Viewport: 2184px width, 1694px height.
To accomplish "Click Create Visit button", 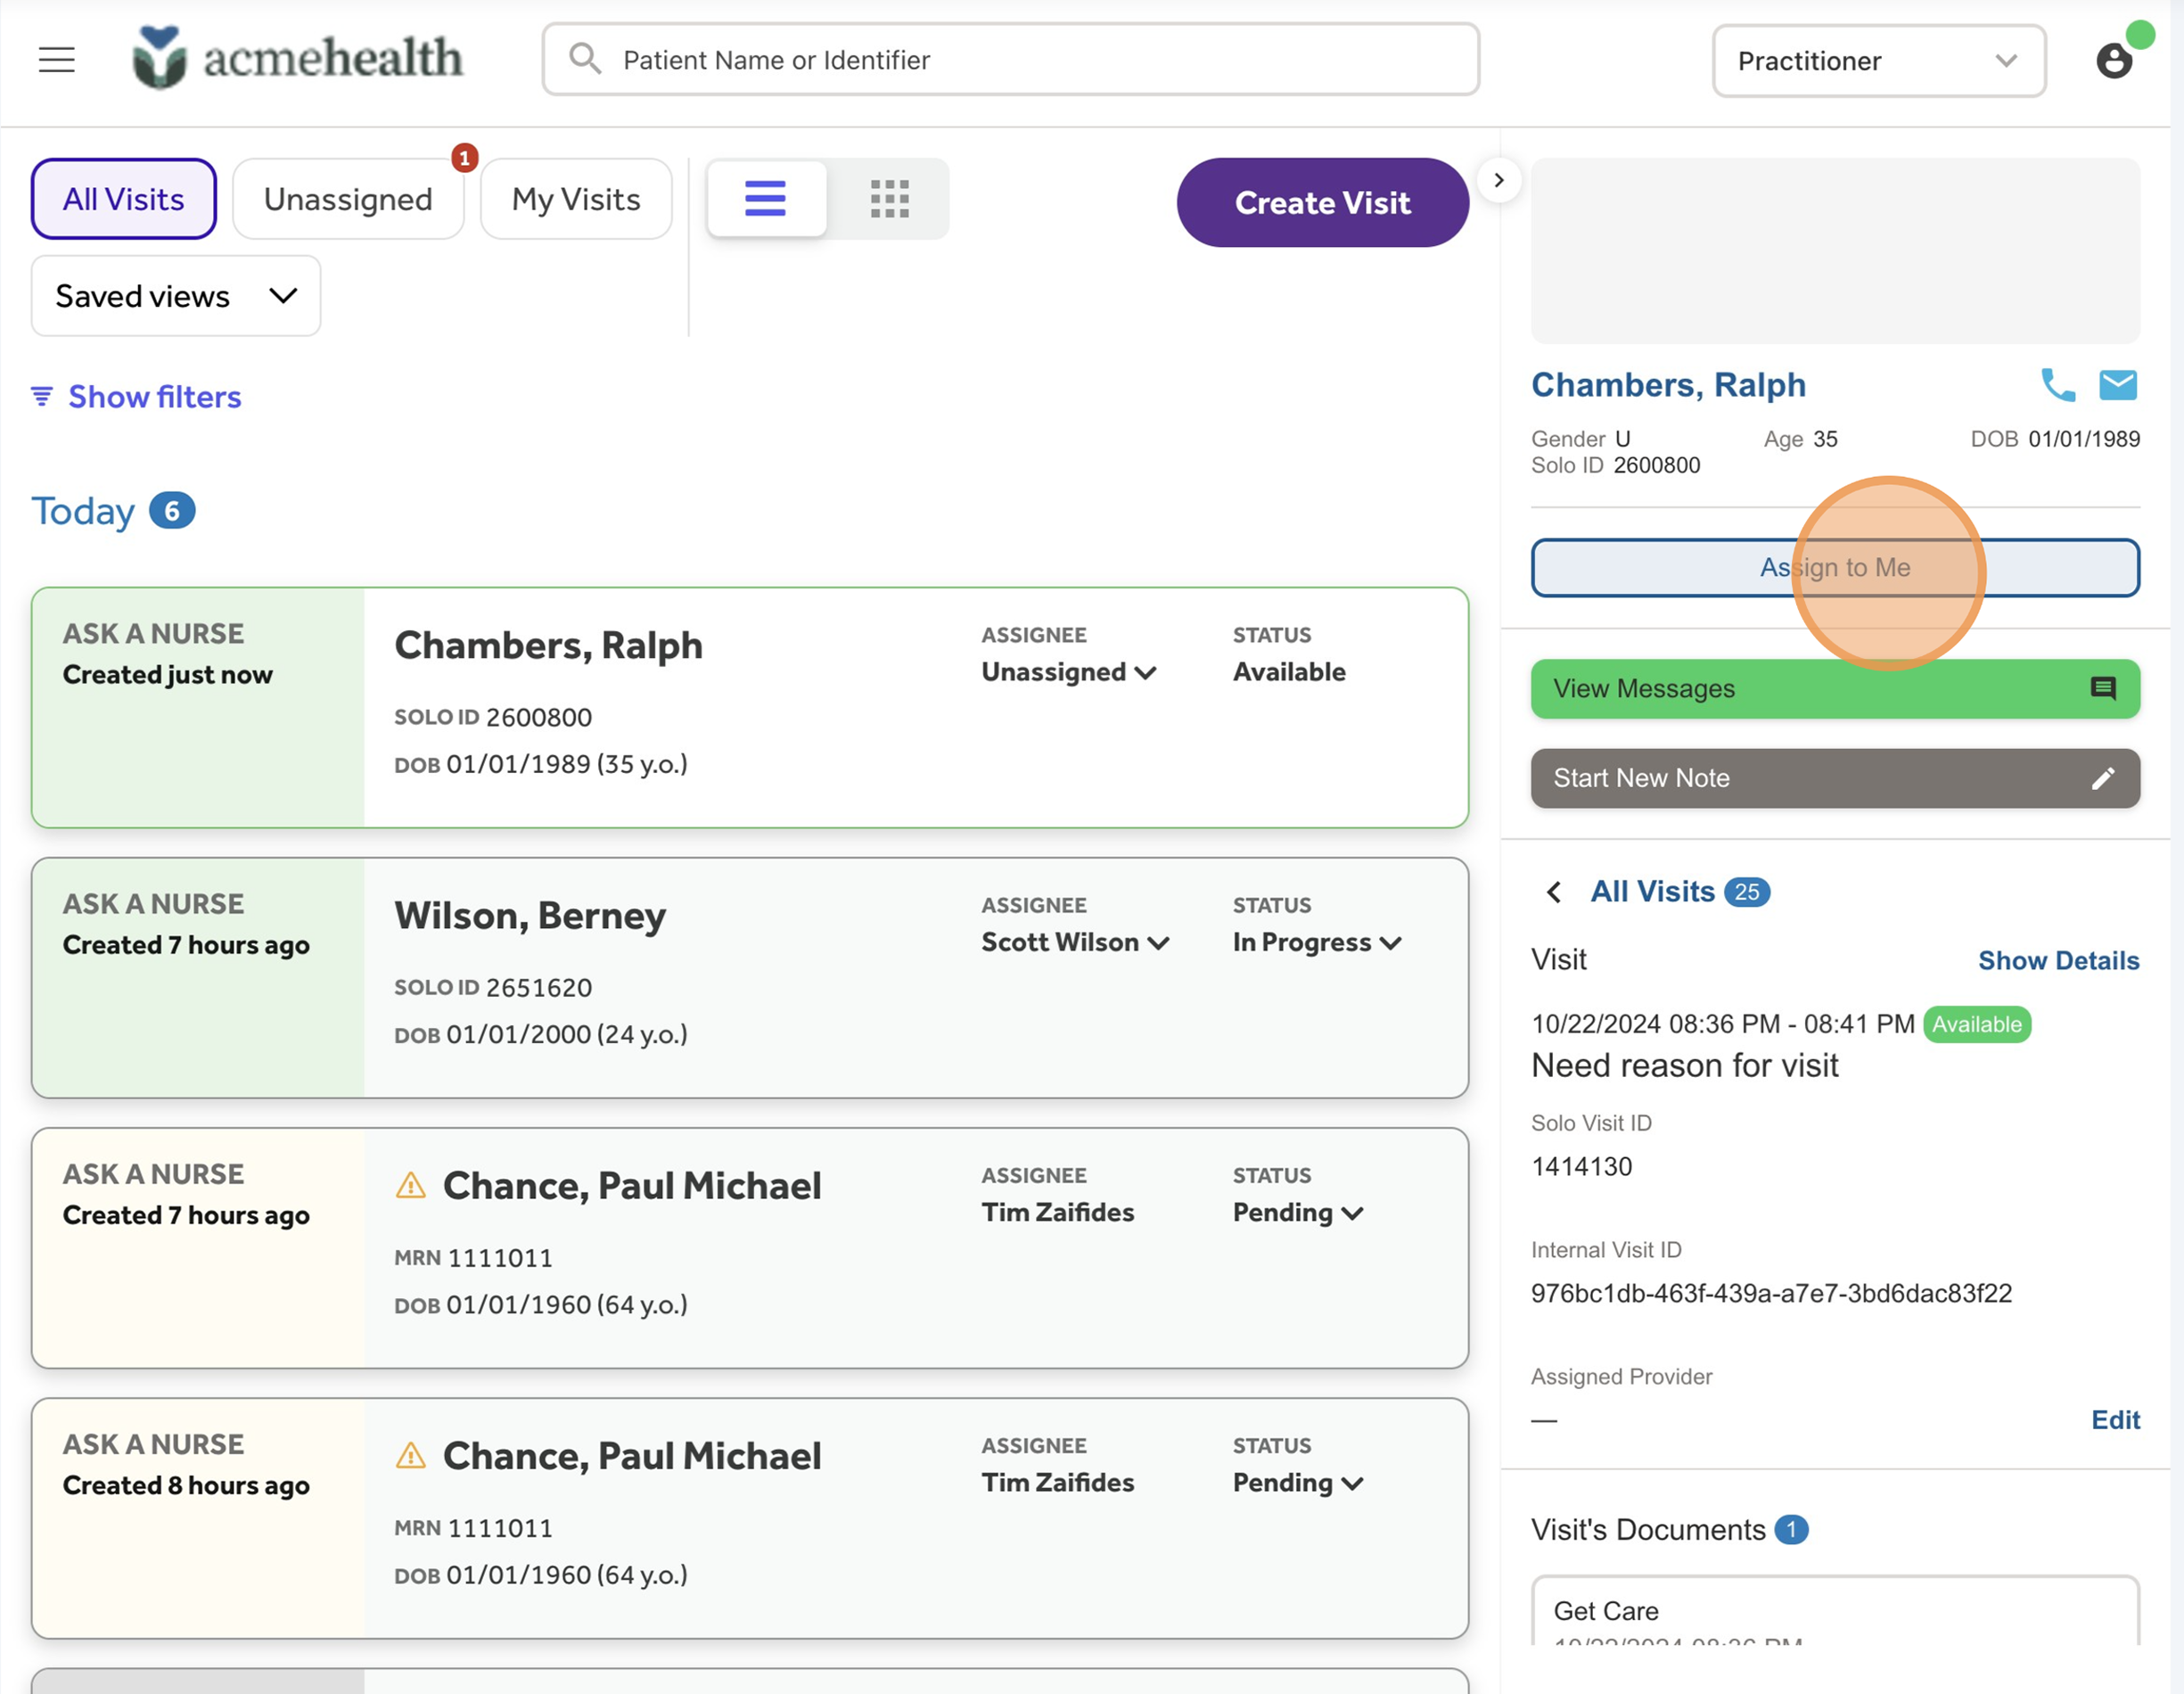I will (1322, 202).
